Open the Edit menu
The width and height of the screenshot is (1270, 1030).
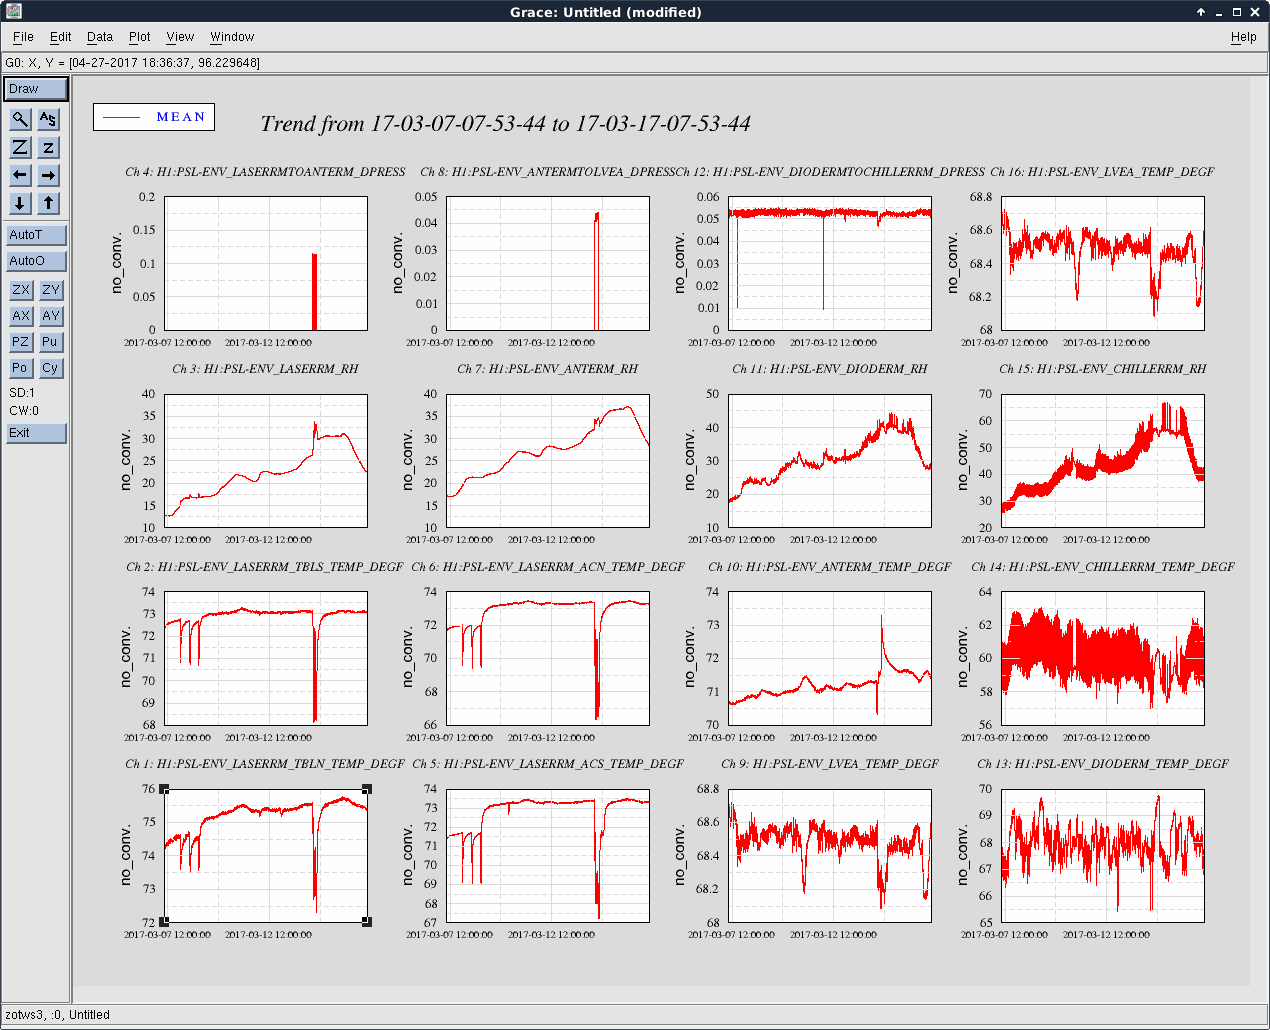coord(61,37)
